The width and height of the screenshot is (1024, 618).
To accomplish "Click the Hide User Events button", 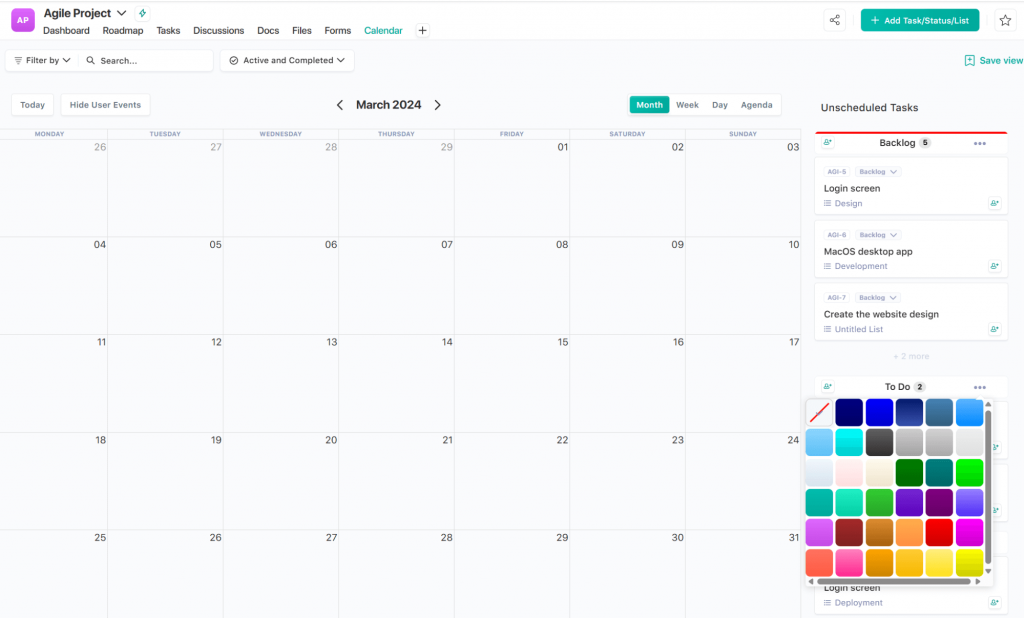I will [105, 105].
